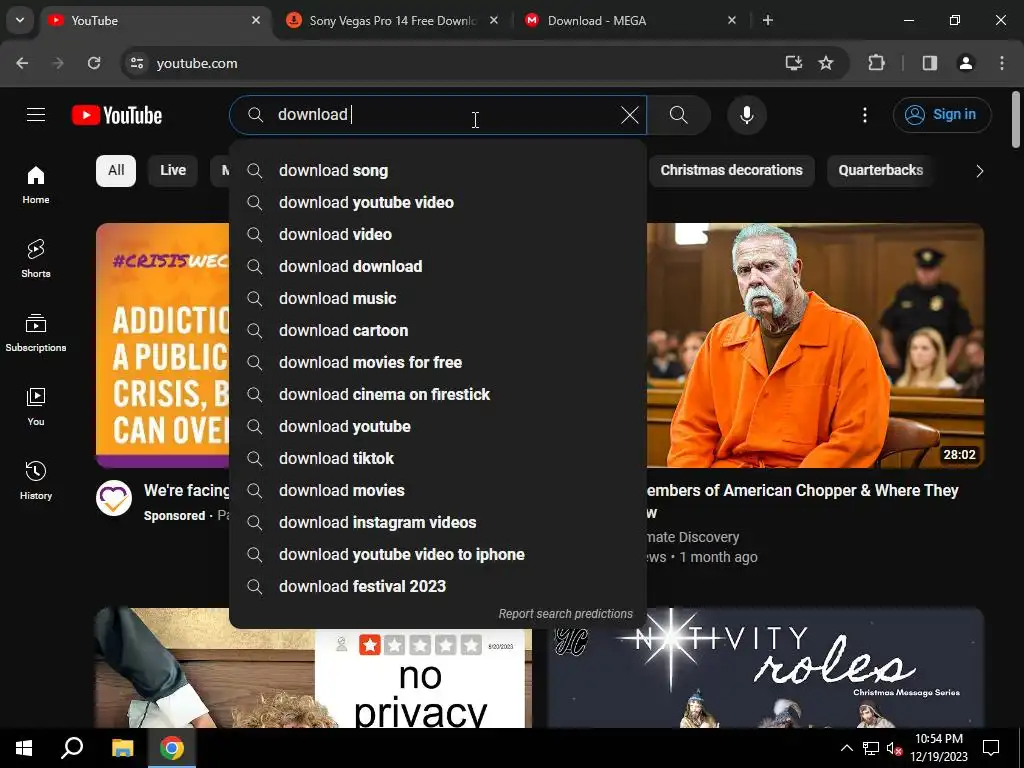Choose suggestion "download youtube video"
The width and height of the screenshot is (1024, 768).
438,202
